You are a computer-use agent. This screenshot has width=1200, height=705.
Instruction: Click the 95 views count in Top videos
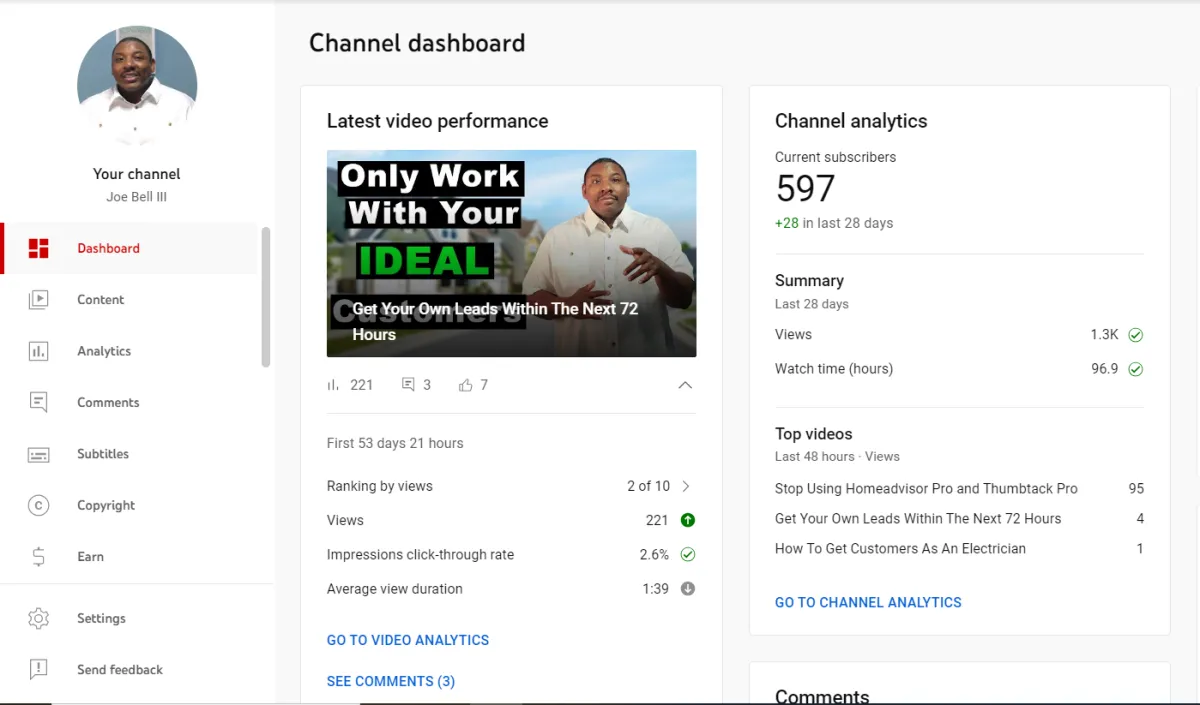[1136, 489]
